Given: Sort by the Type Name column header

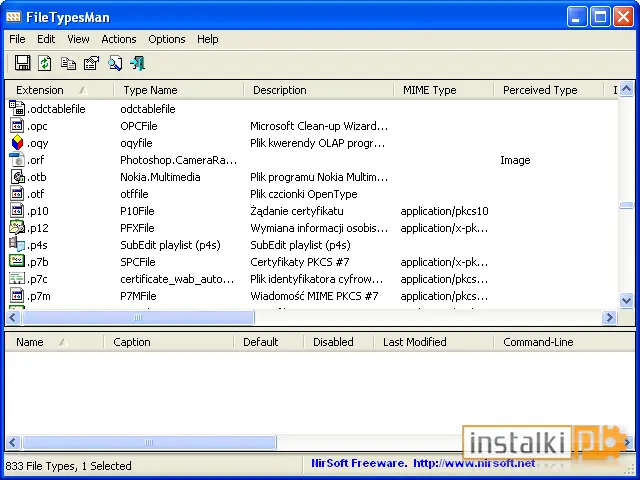Looking at the screenshot, I should (x=179, y=90).
